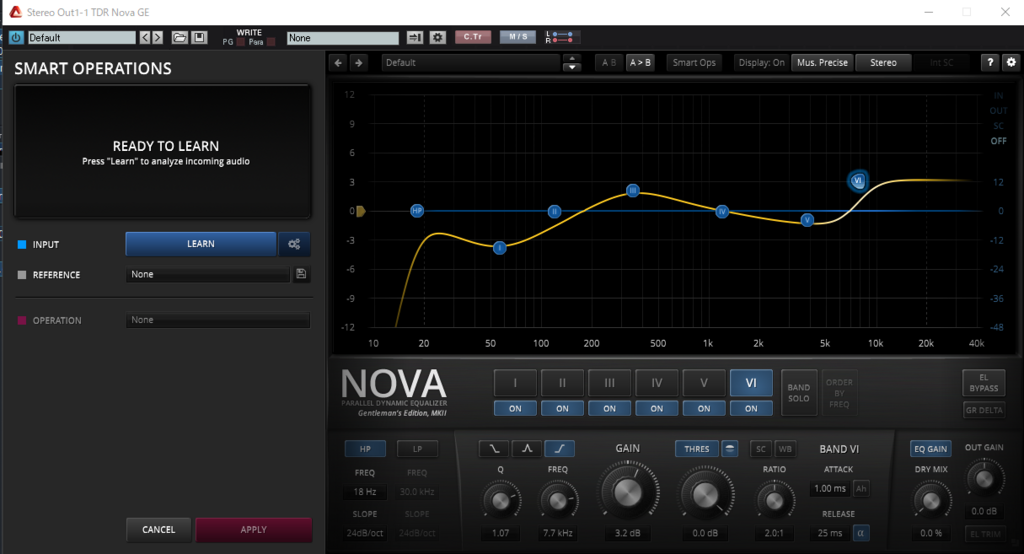Viewport: 1024px width, 554px height.
Task: Undo with the back arrow icon
Action: point(338,63)
